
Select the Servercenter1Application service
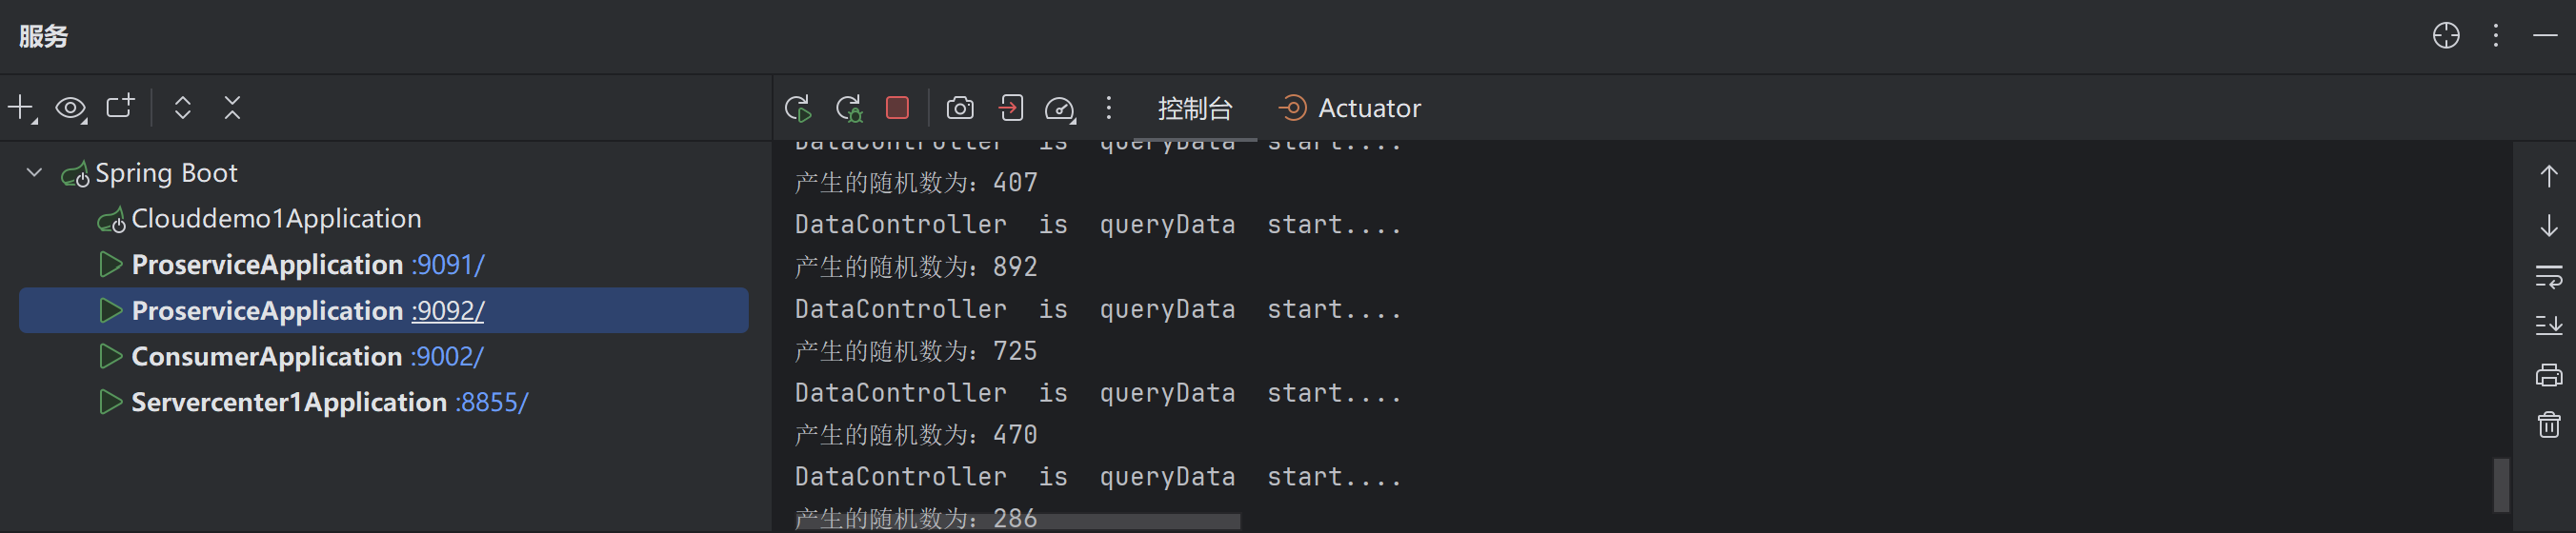pos(289,403)
